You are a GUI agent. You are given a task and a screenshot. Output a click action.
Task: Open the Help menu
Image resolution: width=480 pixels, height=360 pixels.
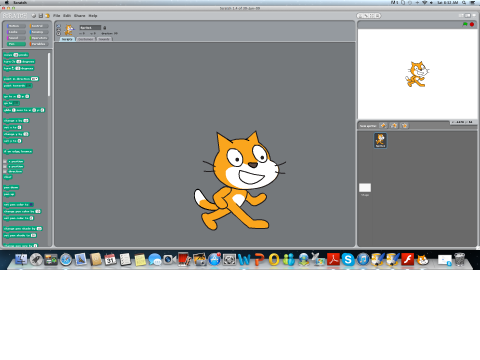(93, 16)
